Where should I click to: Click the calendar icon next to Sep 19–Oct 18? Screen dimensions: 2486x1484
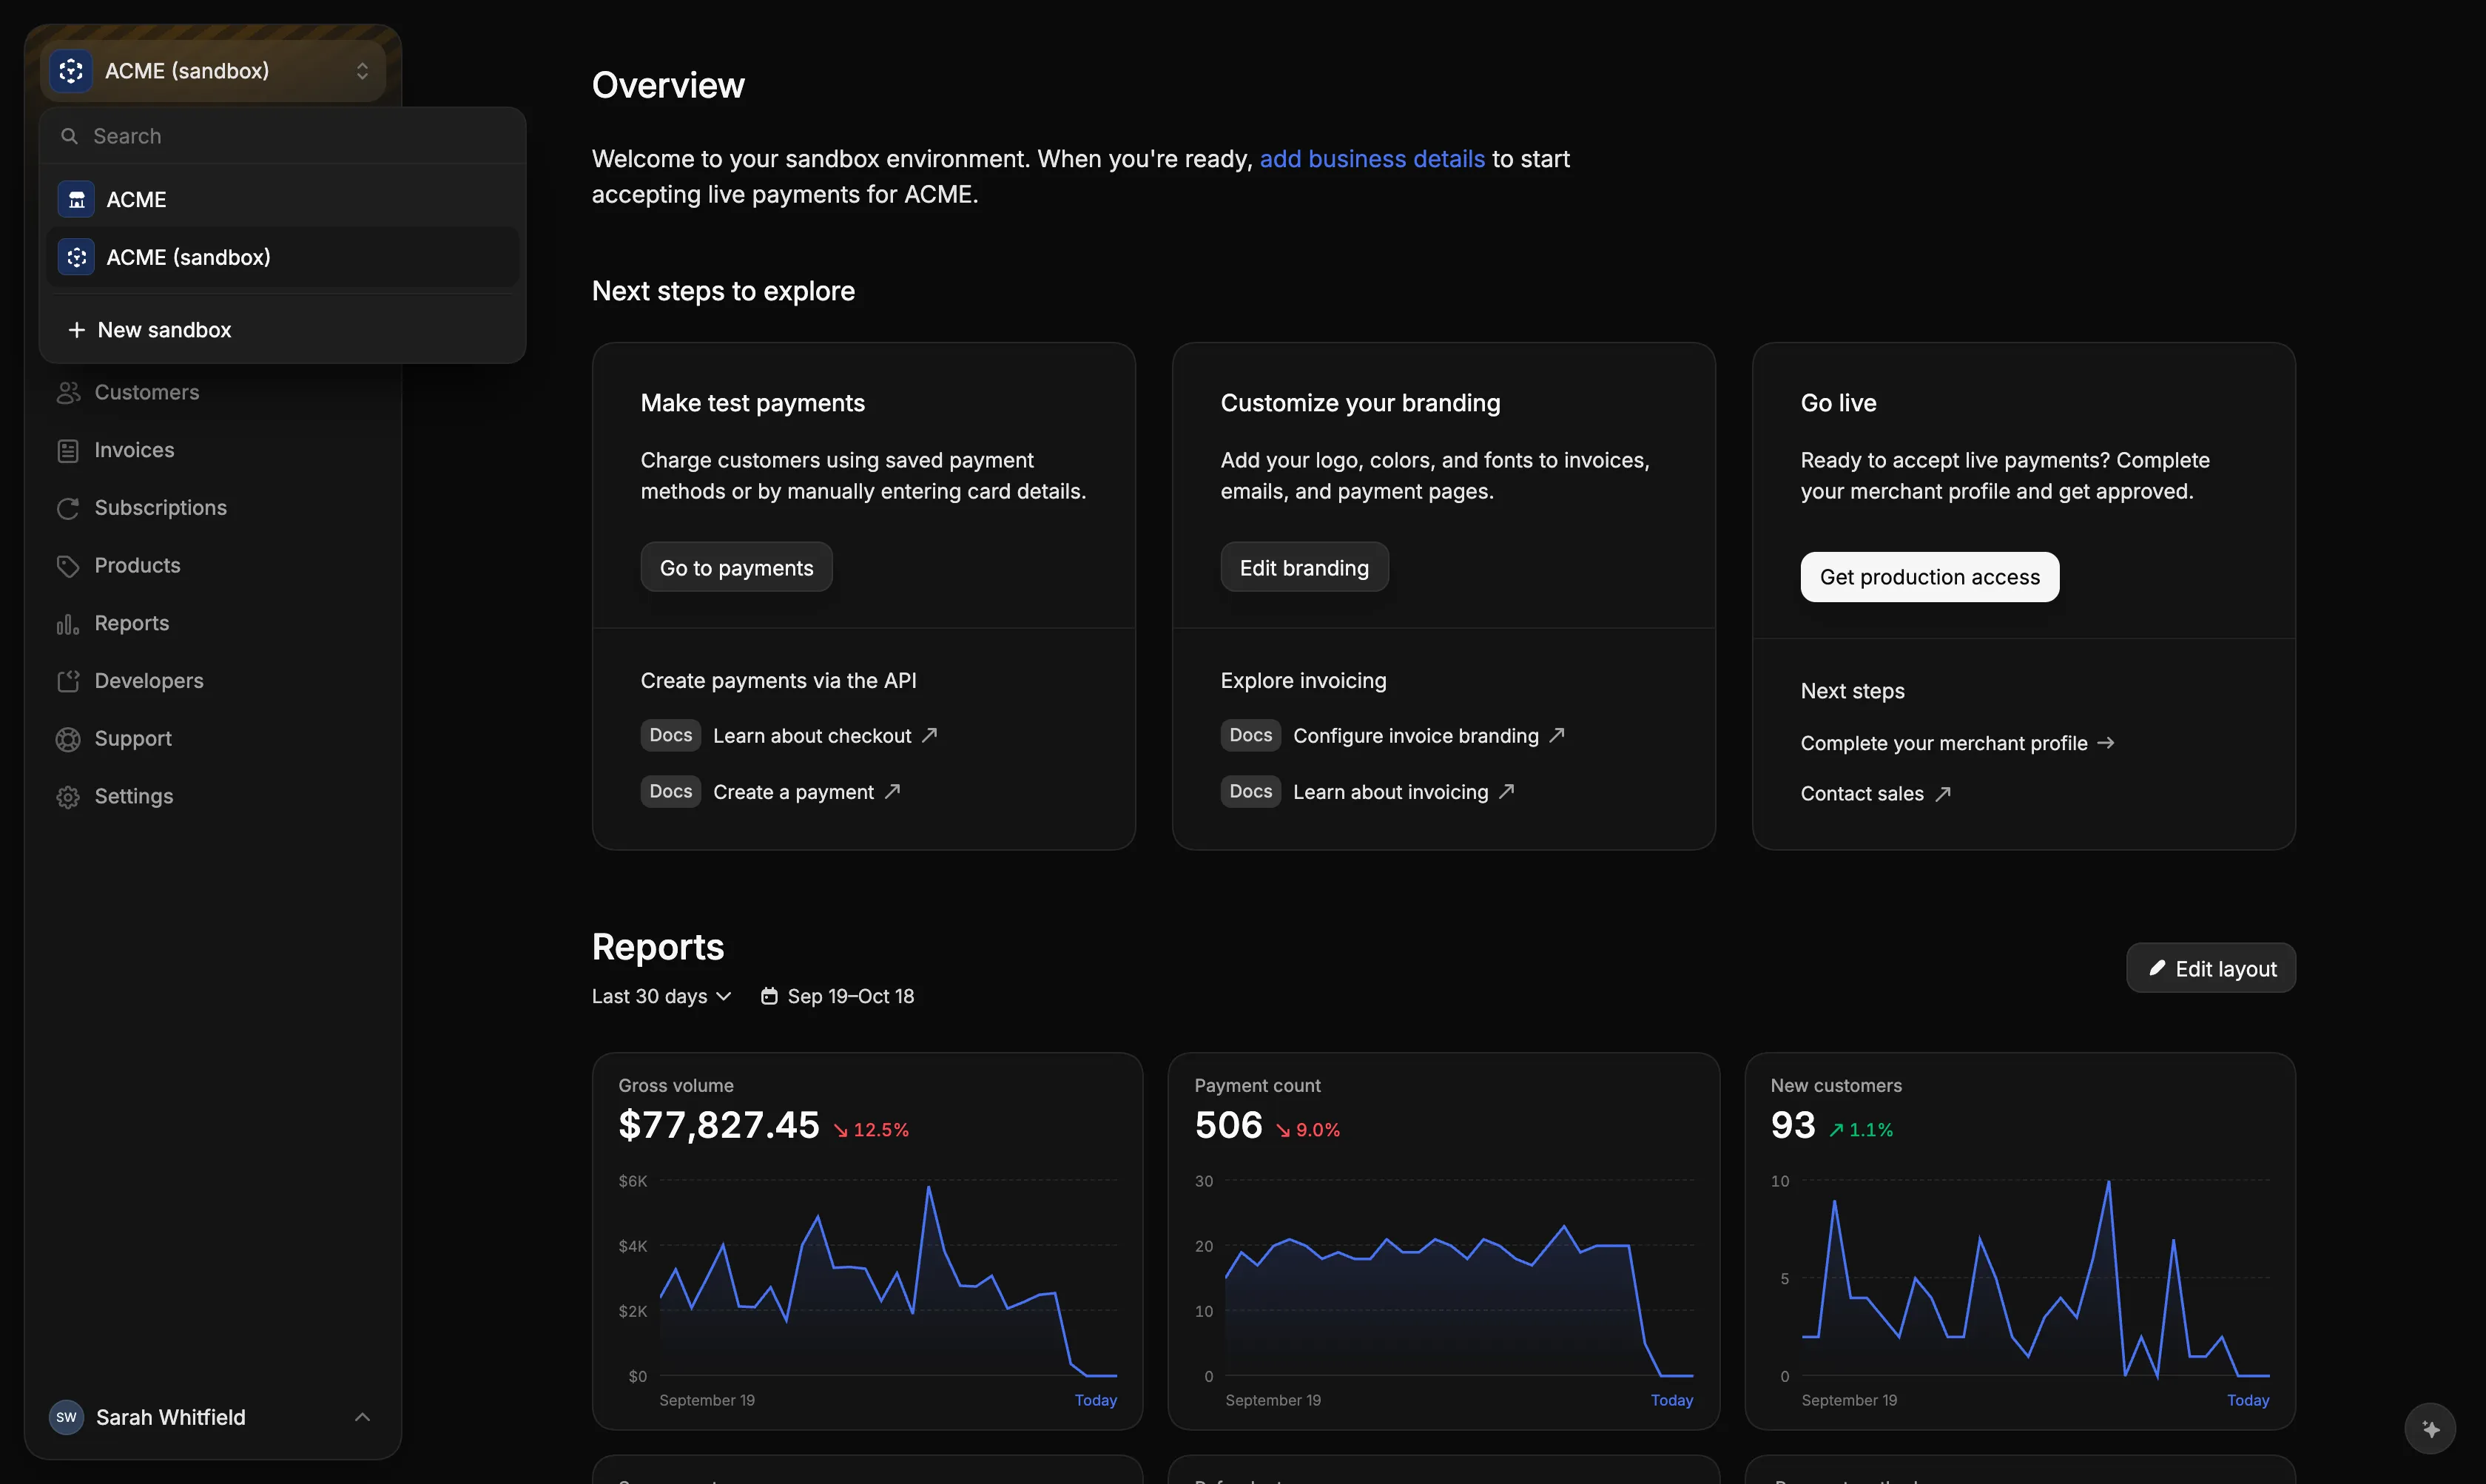click(x=769, y=996)
